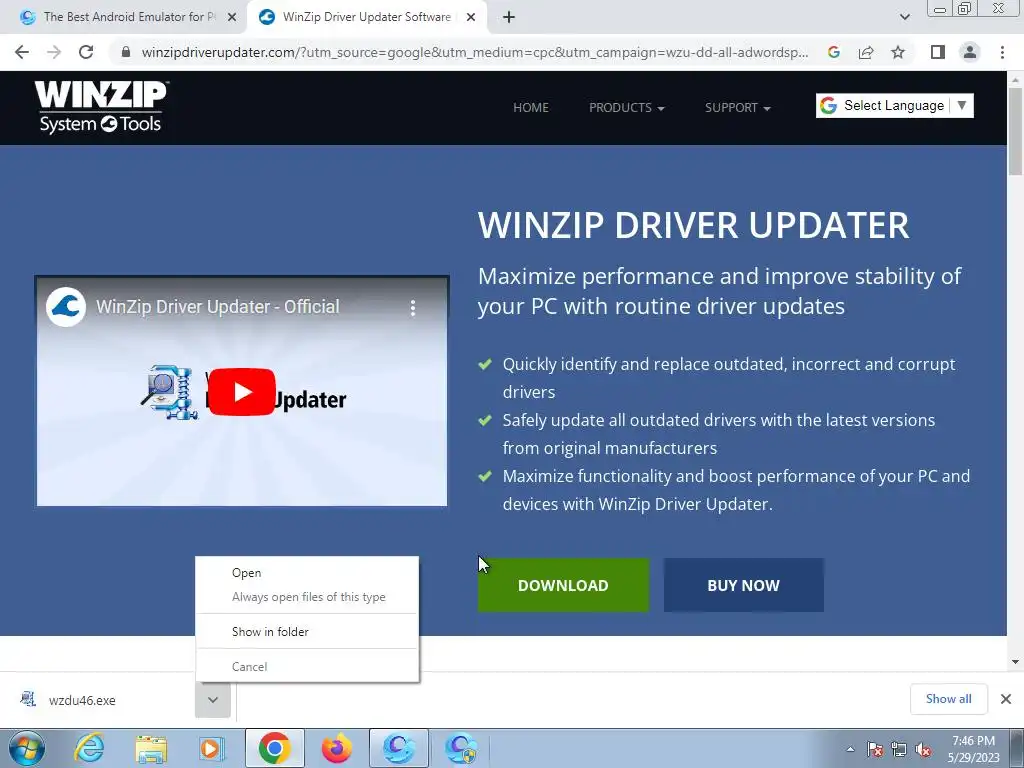This screenshot has height=768, width=1024.
Task: Click Show all downloads
Action: point(948,699)
